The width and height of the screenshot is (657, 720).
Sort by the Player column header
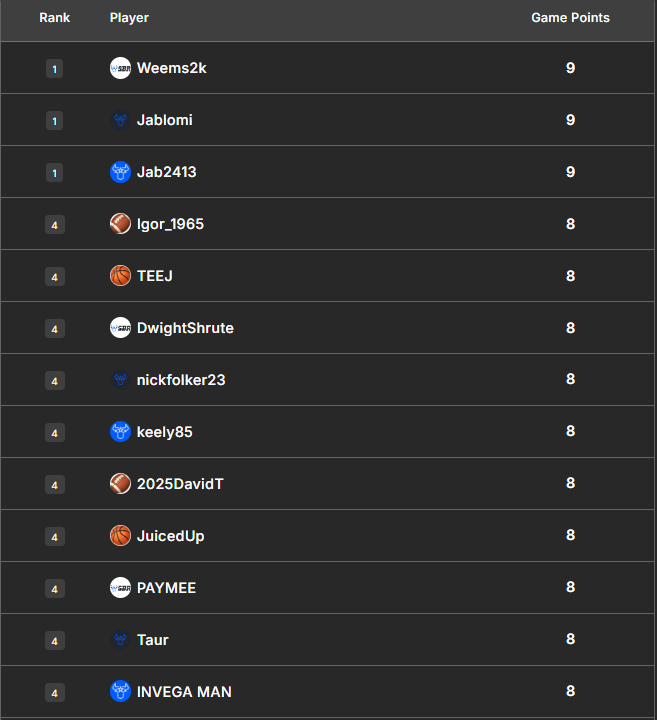[129, 18]
